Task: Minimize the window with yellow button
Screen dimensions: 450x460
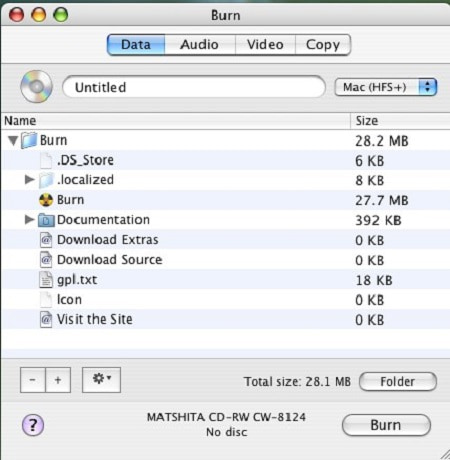Action: click(x=39, y=15)
